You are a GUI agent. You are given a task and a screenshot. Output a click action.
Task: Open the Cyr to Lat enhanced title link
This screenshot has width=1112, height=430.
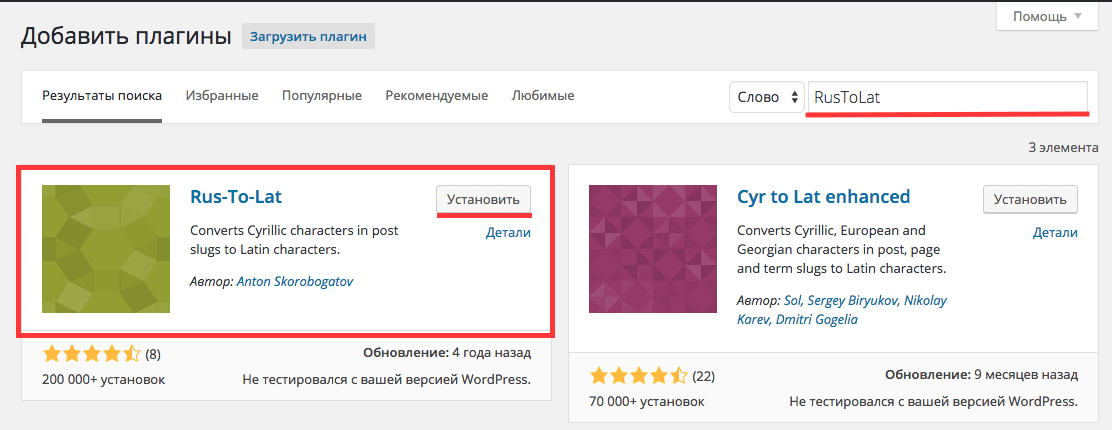pos(823,197)
